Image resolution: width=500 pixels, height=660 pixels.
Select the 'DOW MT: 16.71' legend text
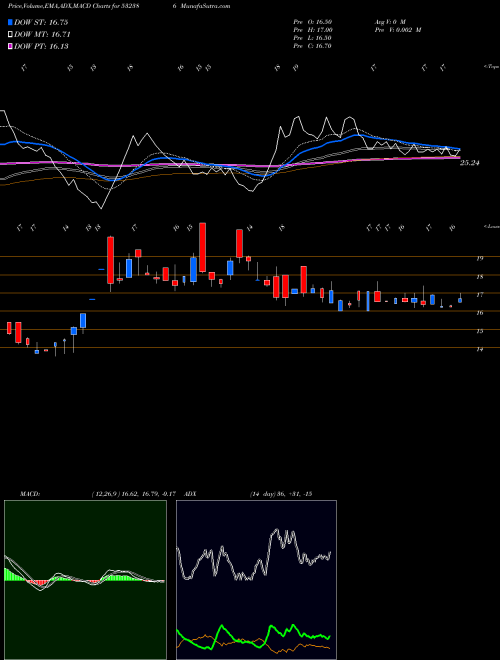42,35
